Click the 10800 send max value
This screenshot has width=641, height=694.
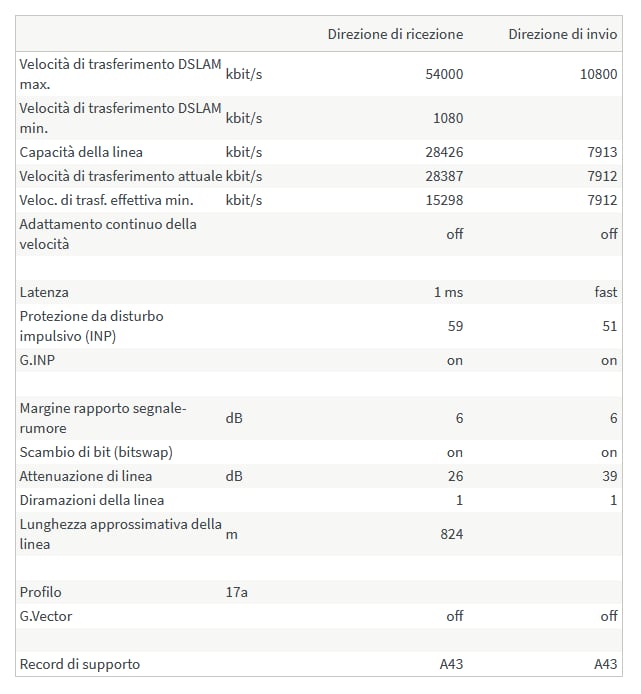(x=599, y=74)
